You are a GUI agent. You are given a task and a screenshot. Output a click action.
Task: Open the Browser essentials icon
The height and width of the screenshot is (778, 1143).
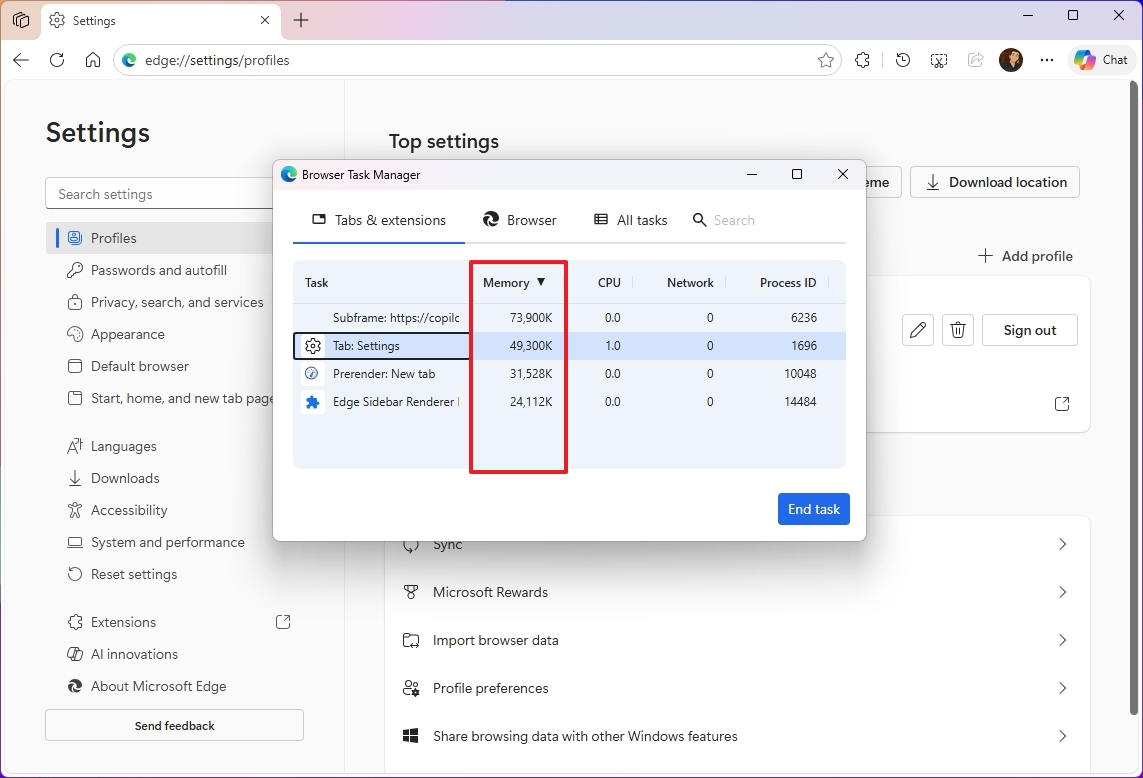(862, 60)
